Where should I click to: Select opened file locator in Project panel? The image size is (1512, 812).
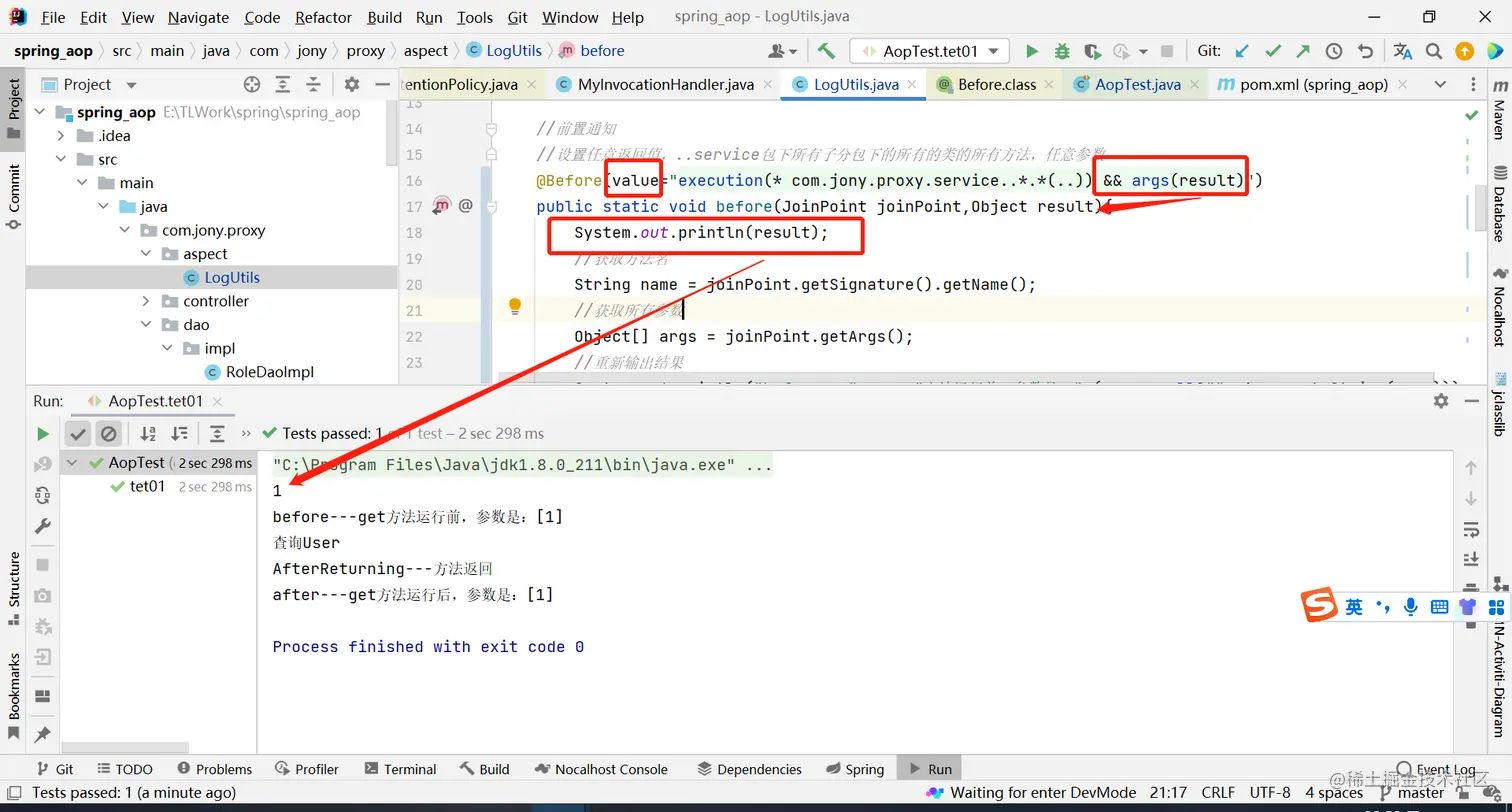252,85
